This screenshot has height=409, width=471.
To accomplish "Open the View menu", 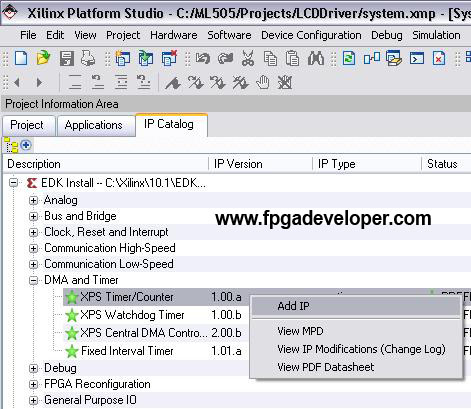I will tap(85, 35).
